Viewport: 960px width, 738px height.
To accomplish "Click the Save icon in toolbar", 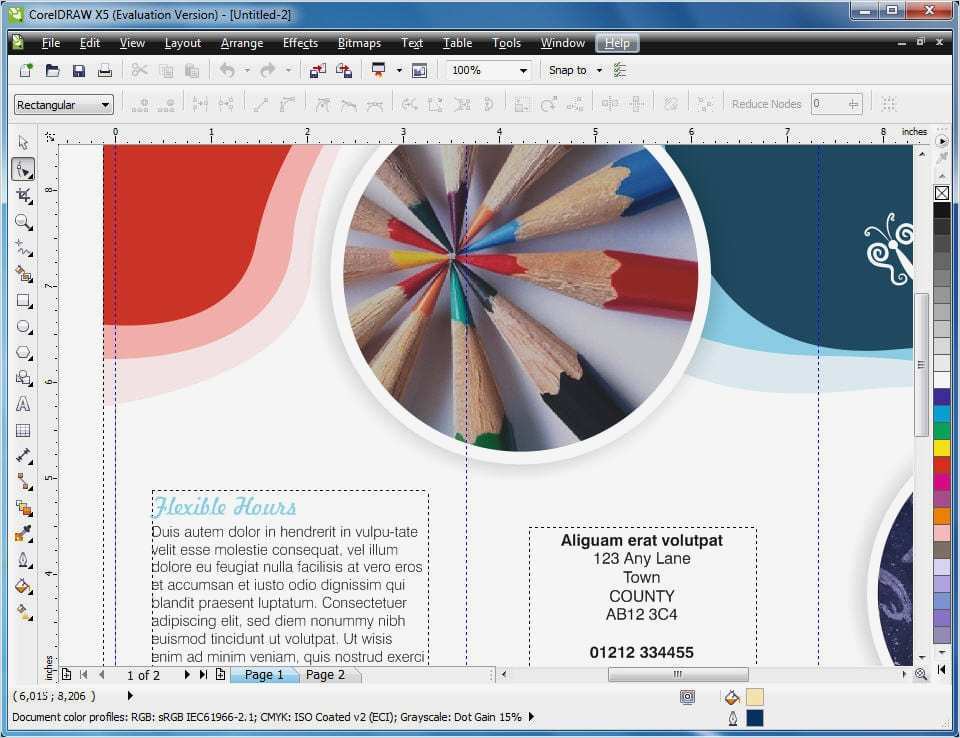I will [78, 70].
